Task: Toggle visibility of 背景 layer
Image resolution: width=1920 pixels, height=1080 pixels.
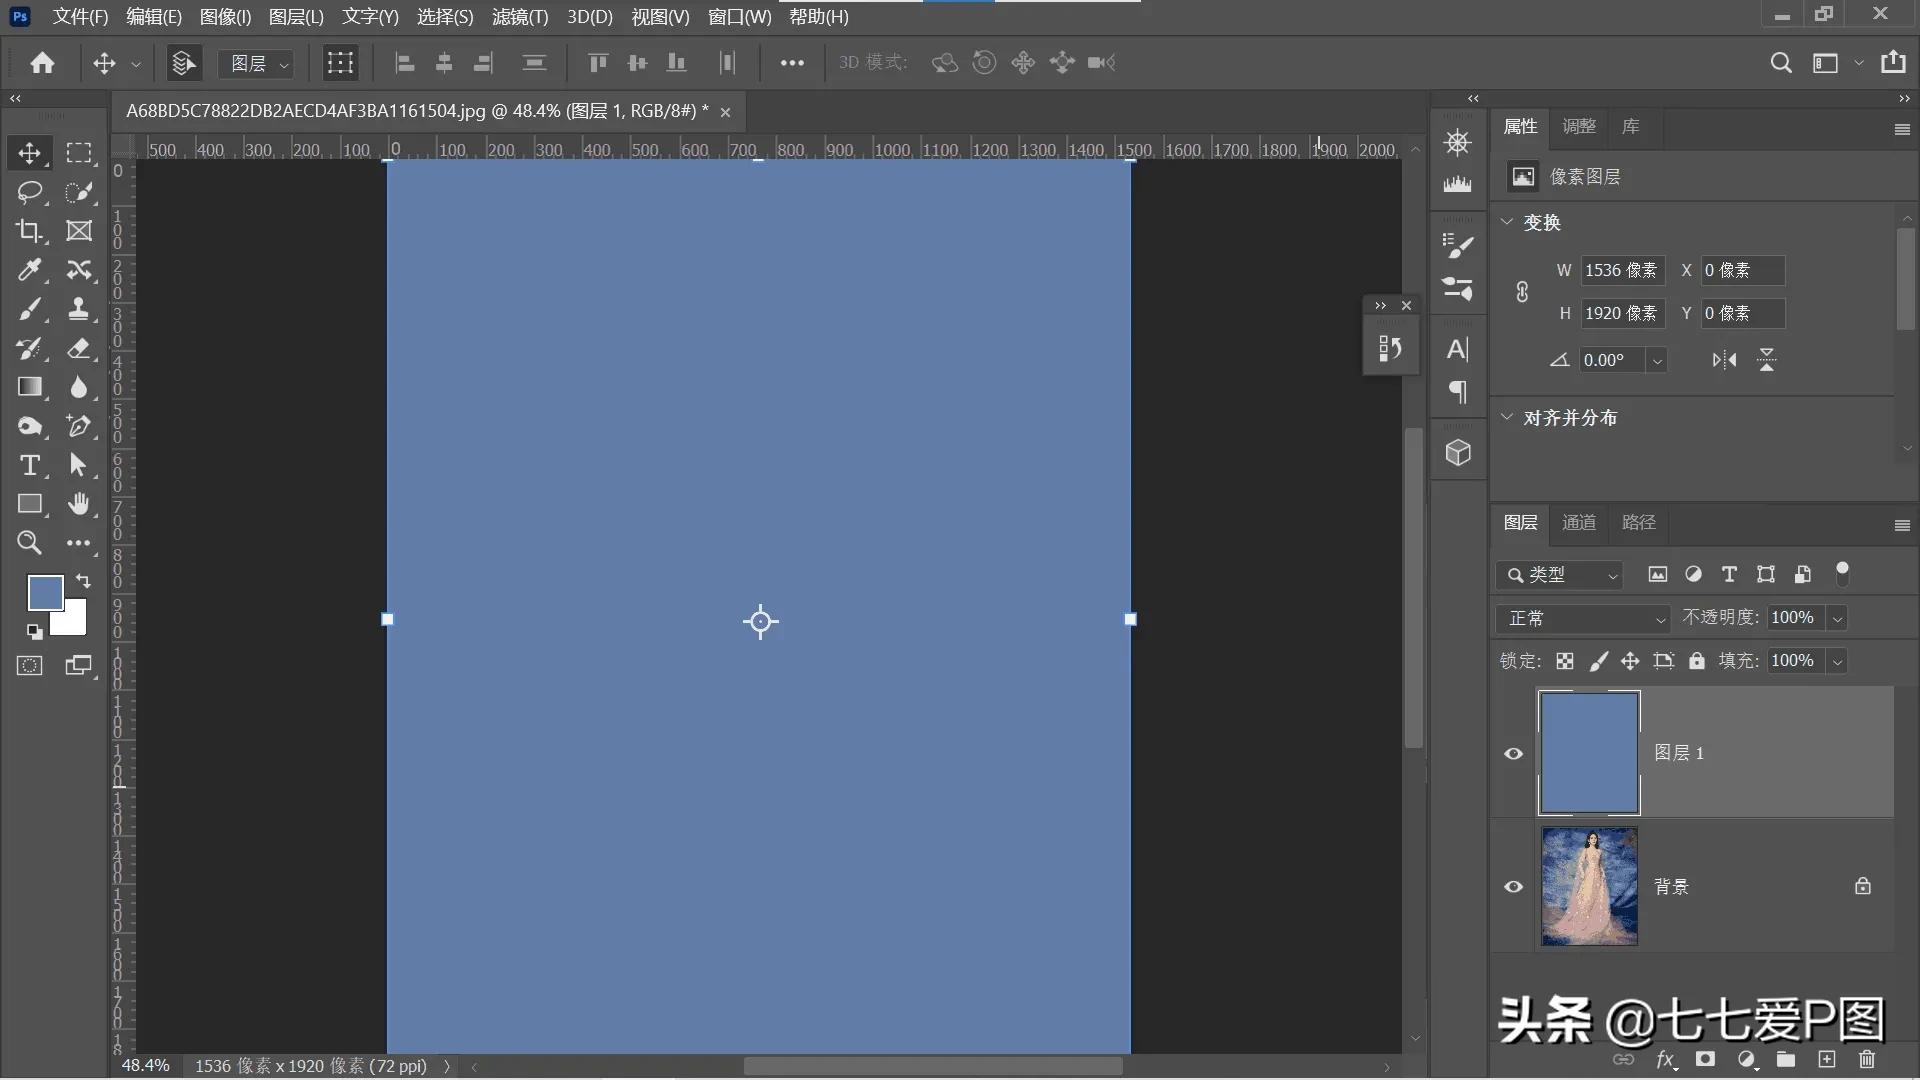Action: (x=1513, y=886)
